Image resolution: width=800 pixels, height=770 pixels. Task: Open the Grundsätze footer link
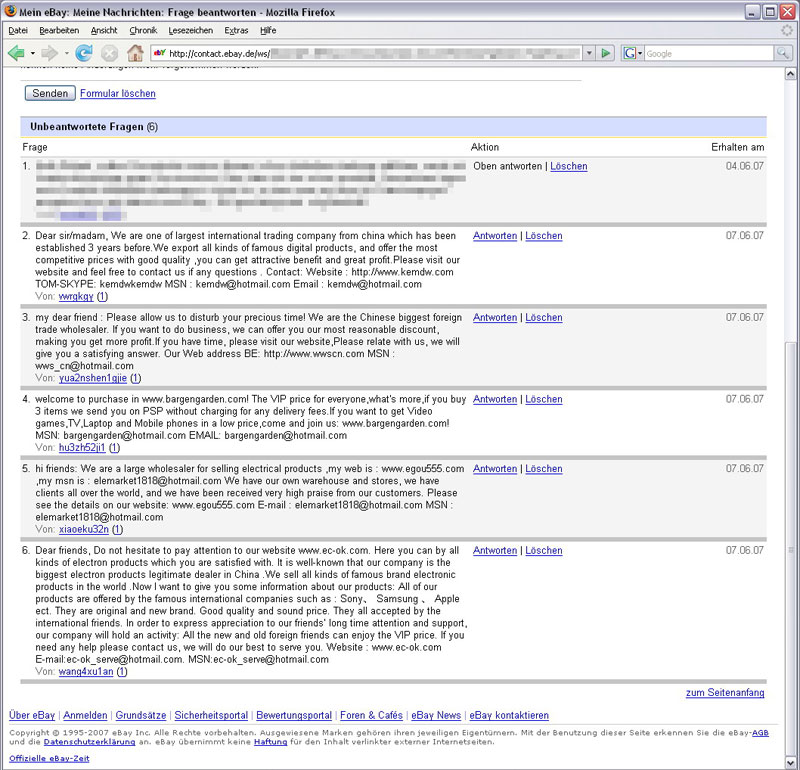pos(141,715)
